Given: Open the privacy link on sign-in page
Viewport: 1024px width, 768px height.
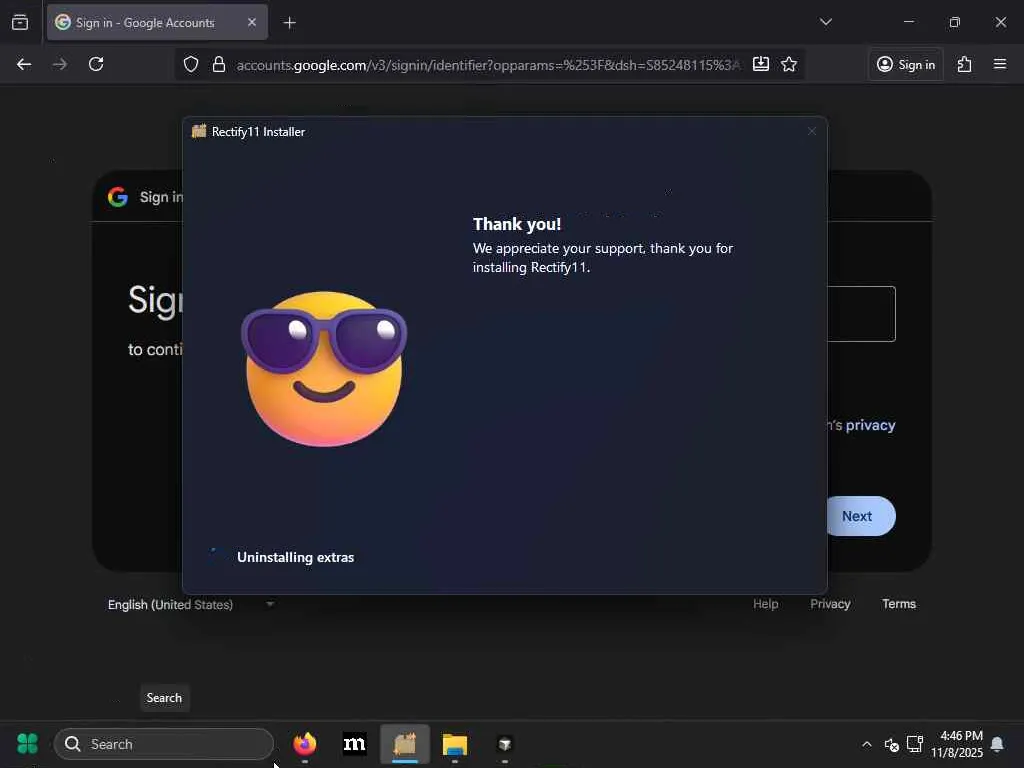Looking at the screenshot, I should 870,425.
